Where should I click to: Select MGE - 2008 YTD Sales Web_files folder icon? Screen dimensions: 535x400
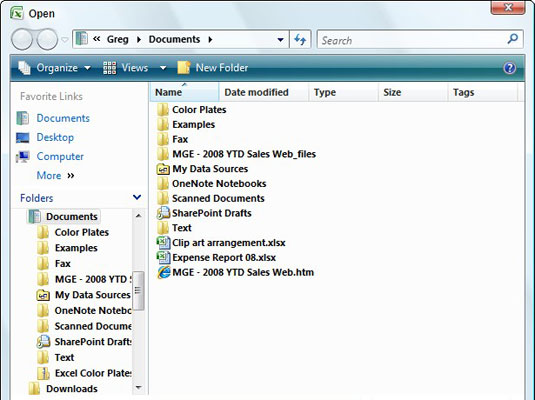(x=163, y=154)
